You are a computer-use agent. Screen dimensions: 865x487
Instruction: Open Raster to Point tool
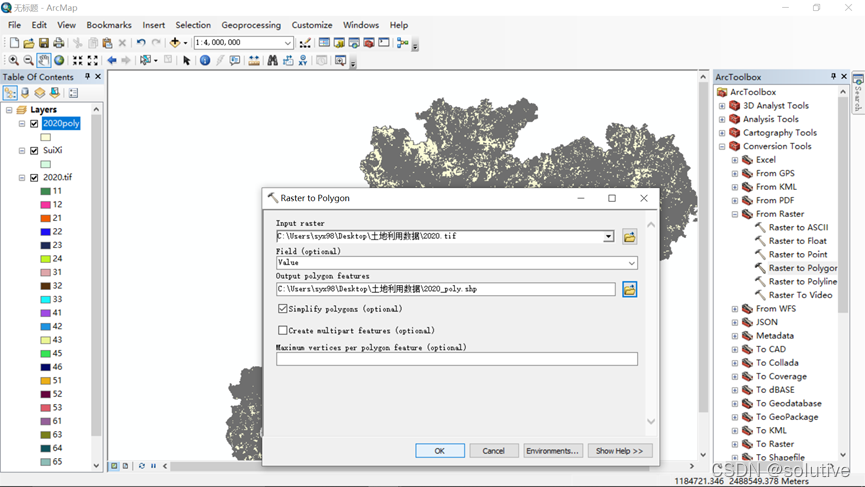coord(798,254)
